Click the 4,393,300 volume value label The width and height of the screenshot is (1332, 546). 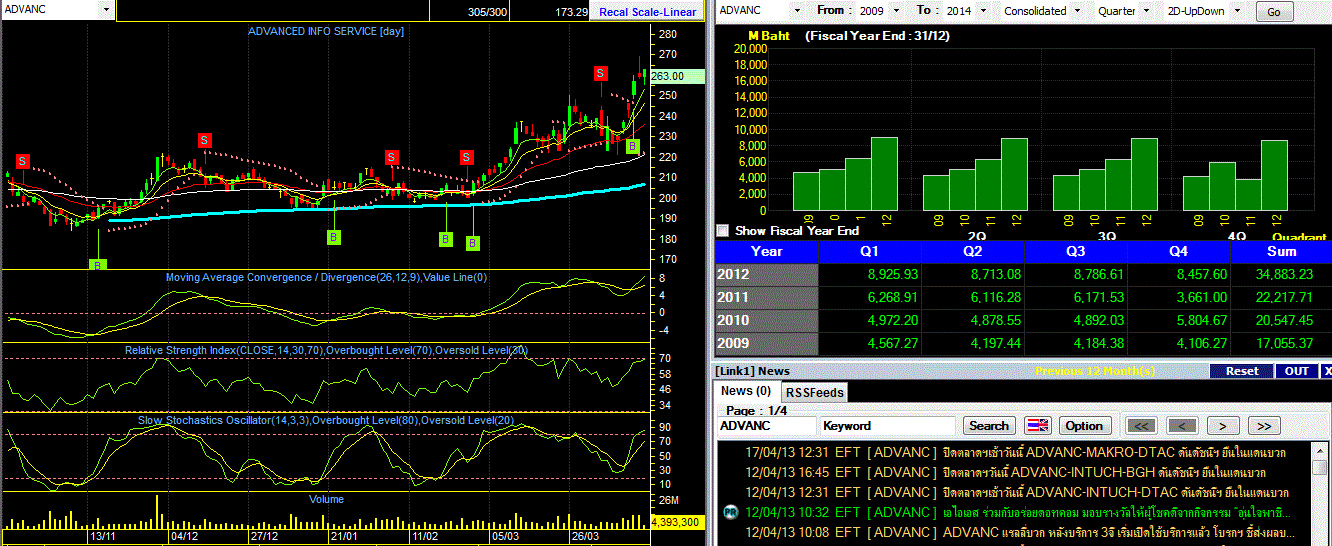pyautogui.click(x=678, y=522)
